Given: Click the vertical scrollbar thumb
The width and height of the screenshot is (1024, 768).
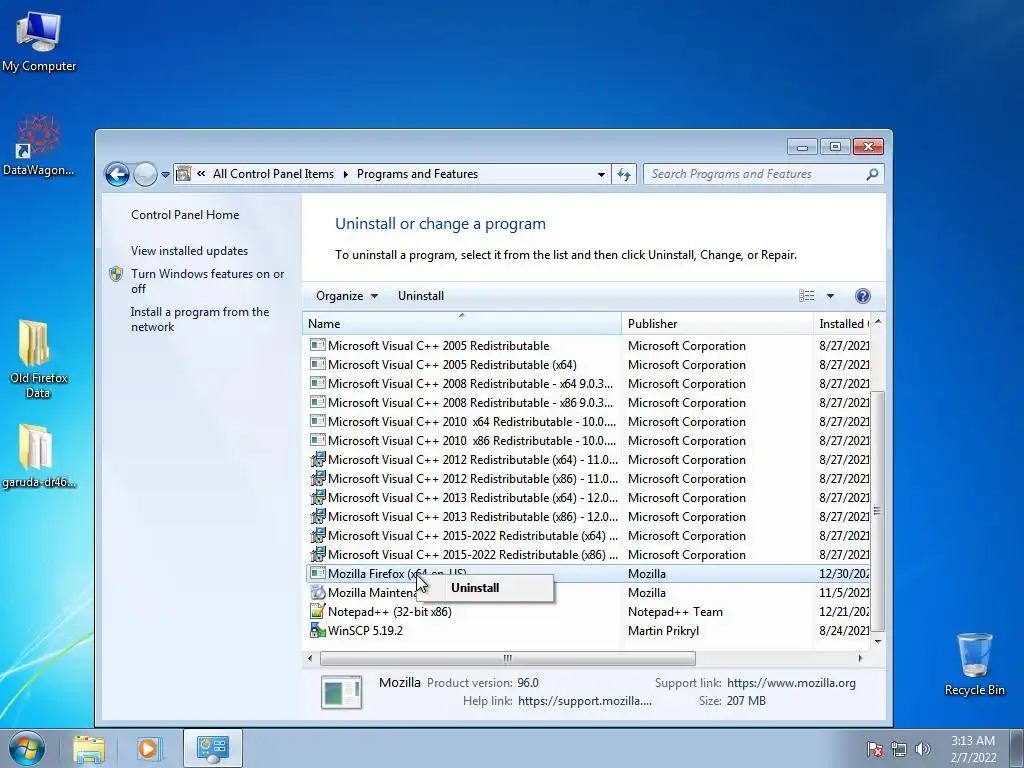Looking at the screenshot, I should [878, 511].
